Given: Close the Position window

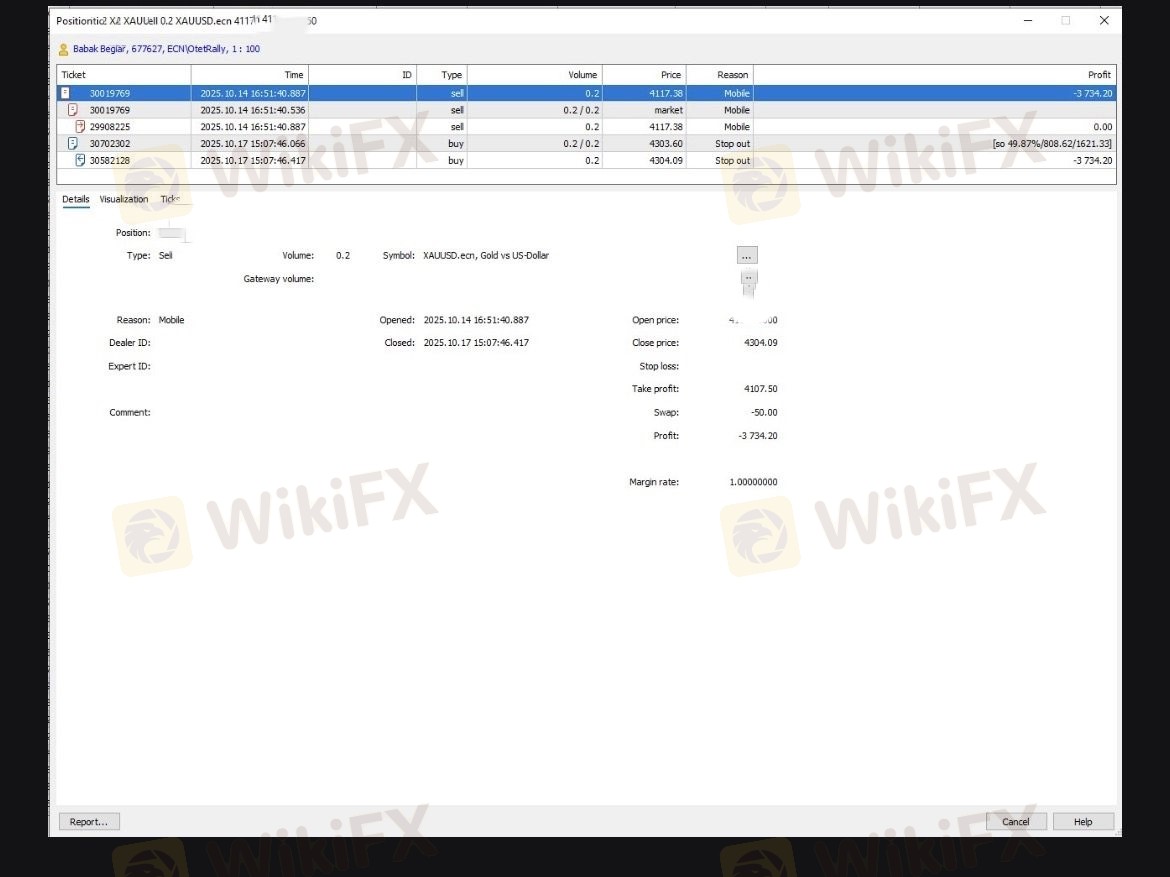Looking at the screenshot, I should click(1104, 20).
